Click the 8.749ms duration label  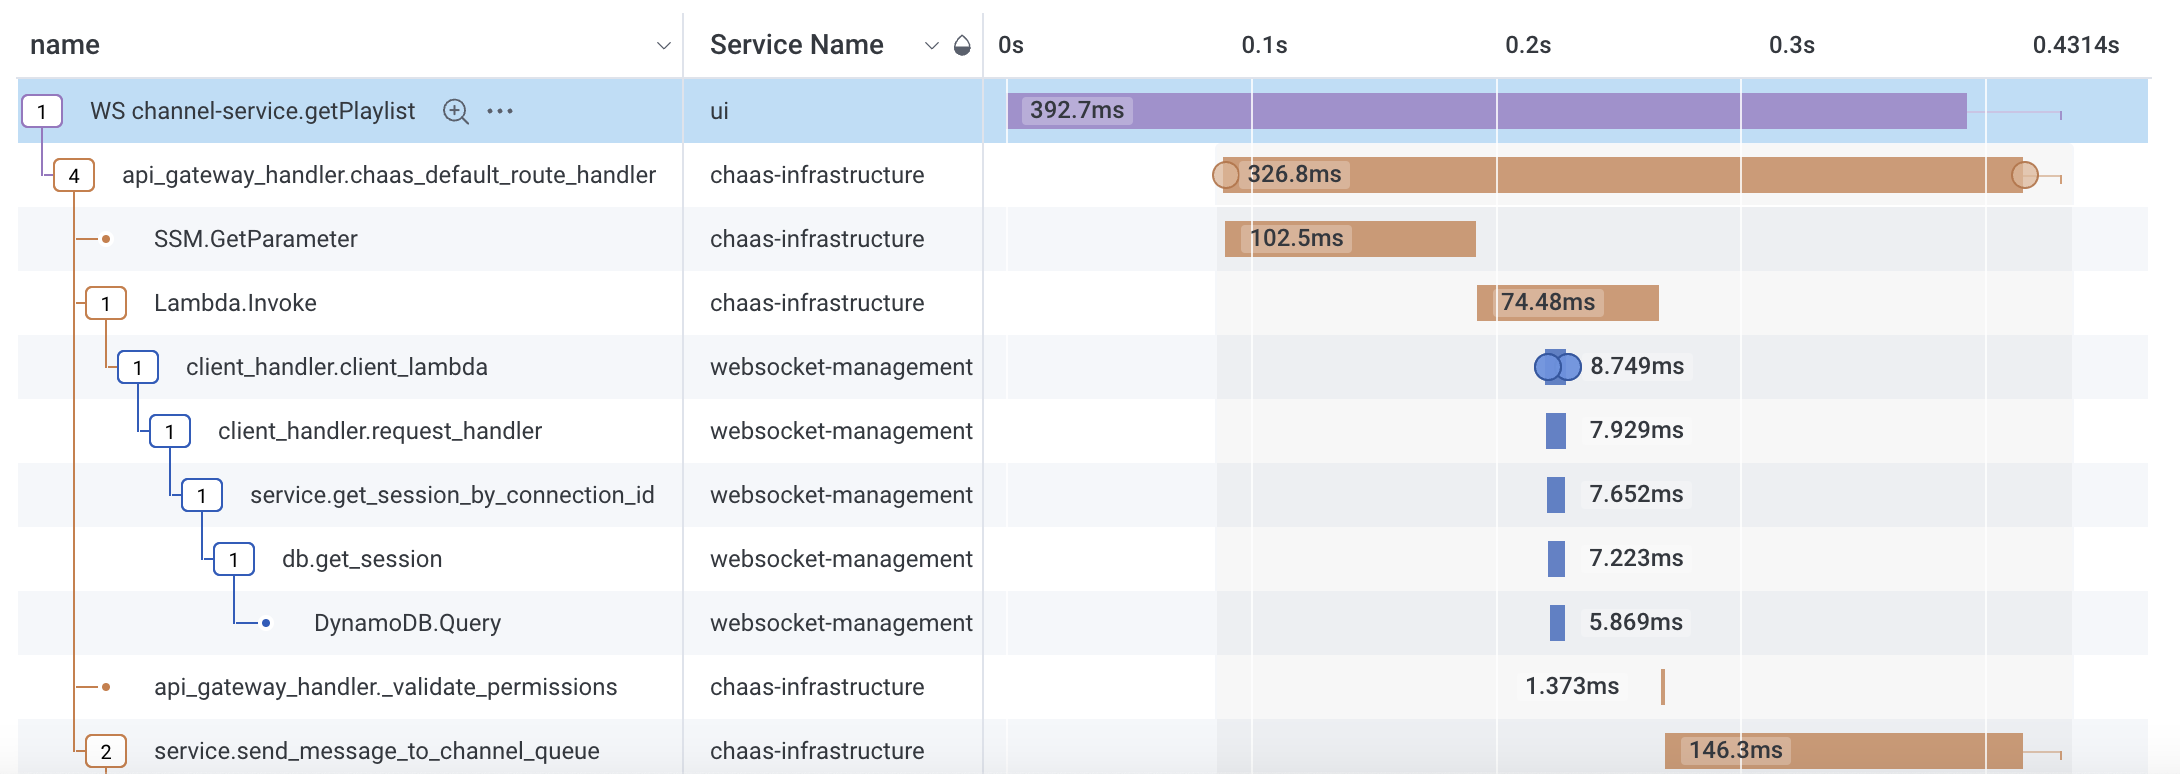click(1637, 366)
